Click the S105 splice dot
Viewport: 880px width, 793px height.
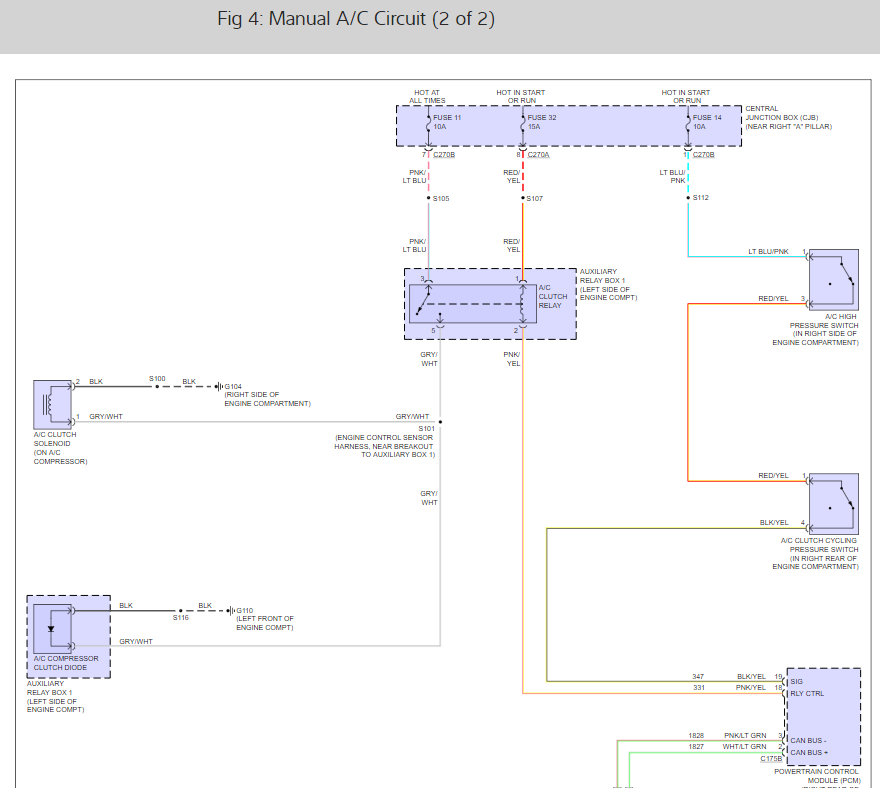(x=429, y=198)
